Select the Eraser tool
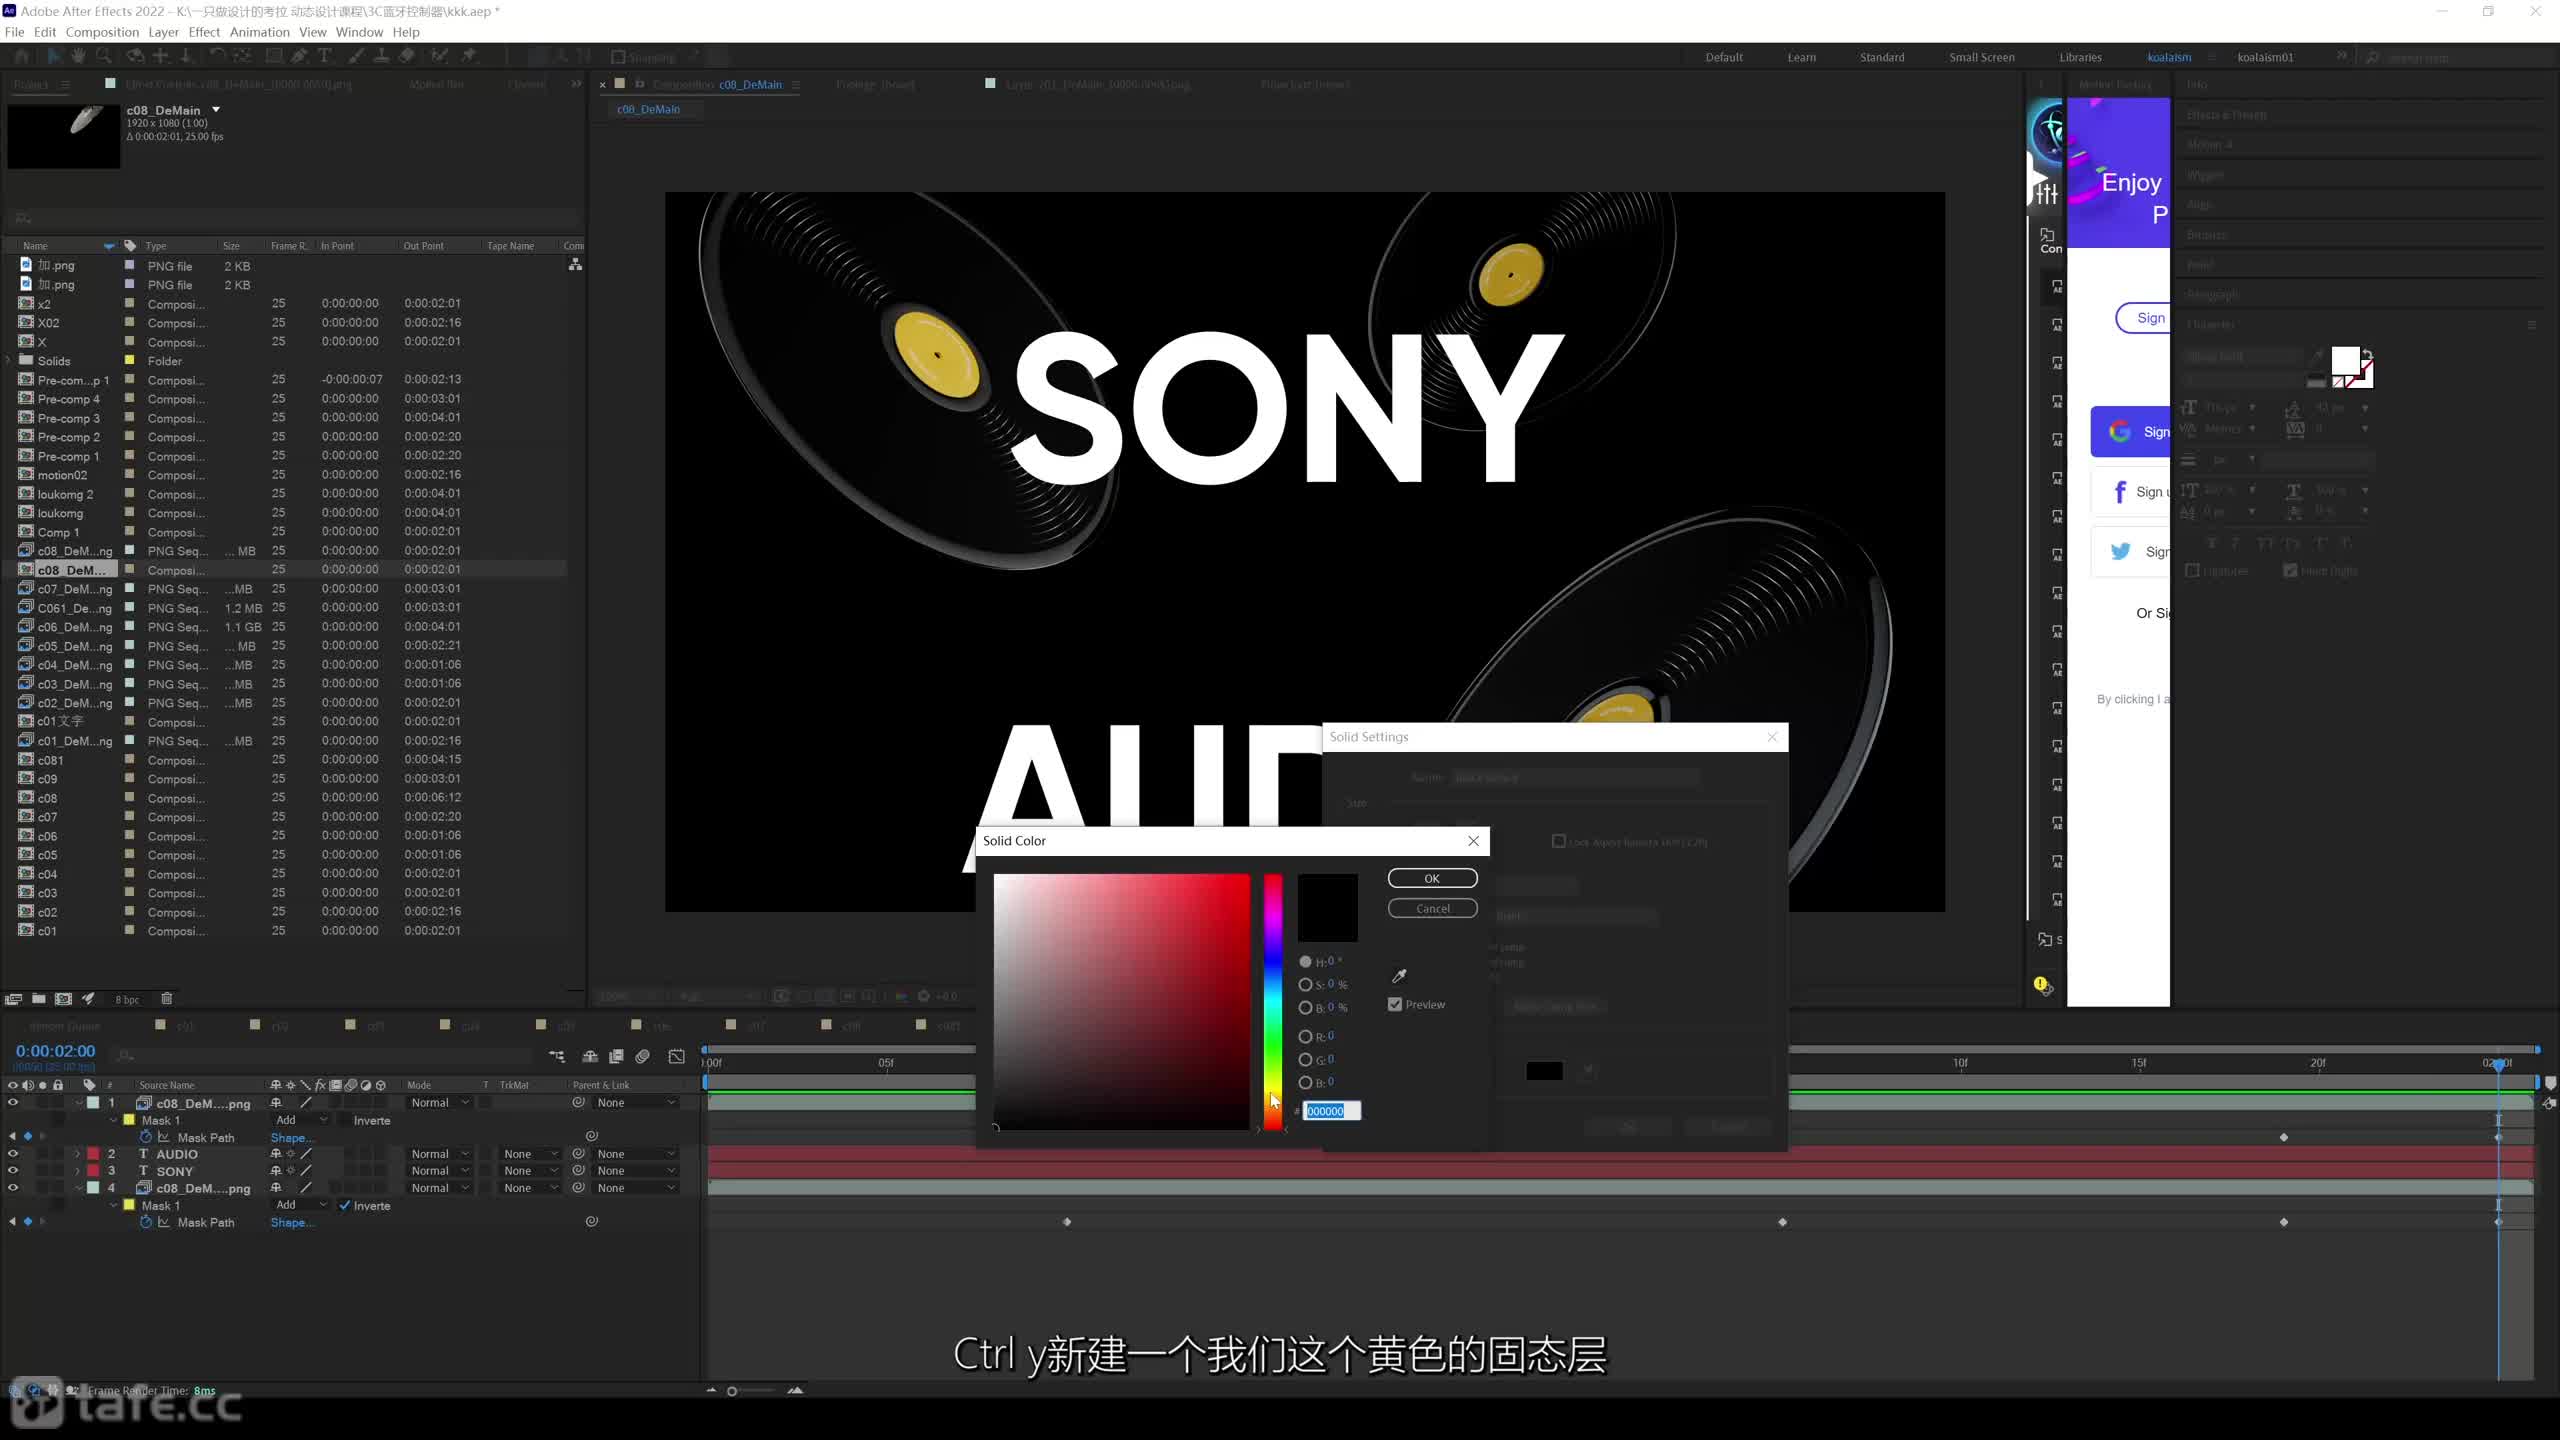2560x1440 pixels. [406, 57]
